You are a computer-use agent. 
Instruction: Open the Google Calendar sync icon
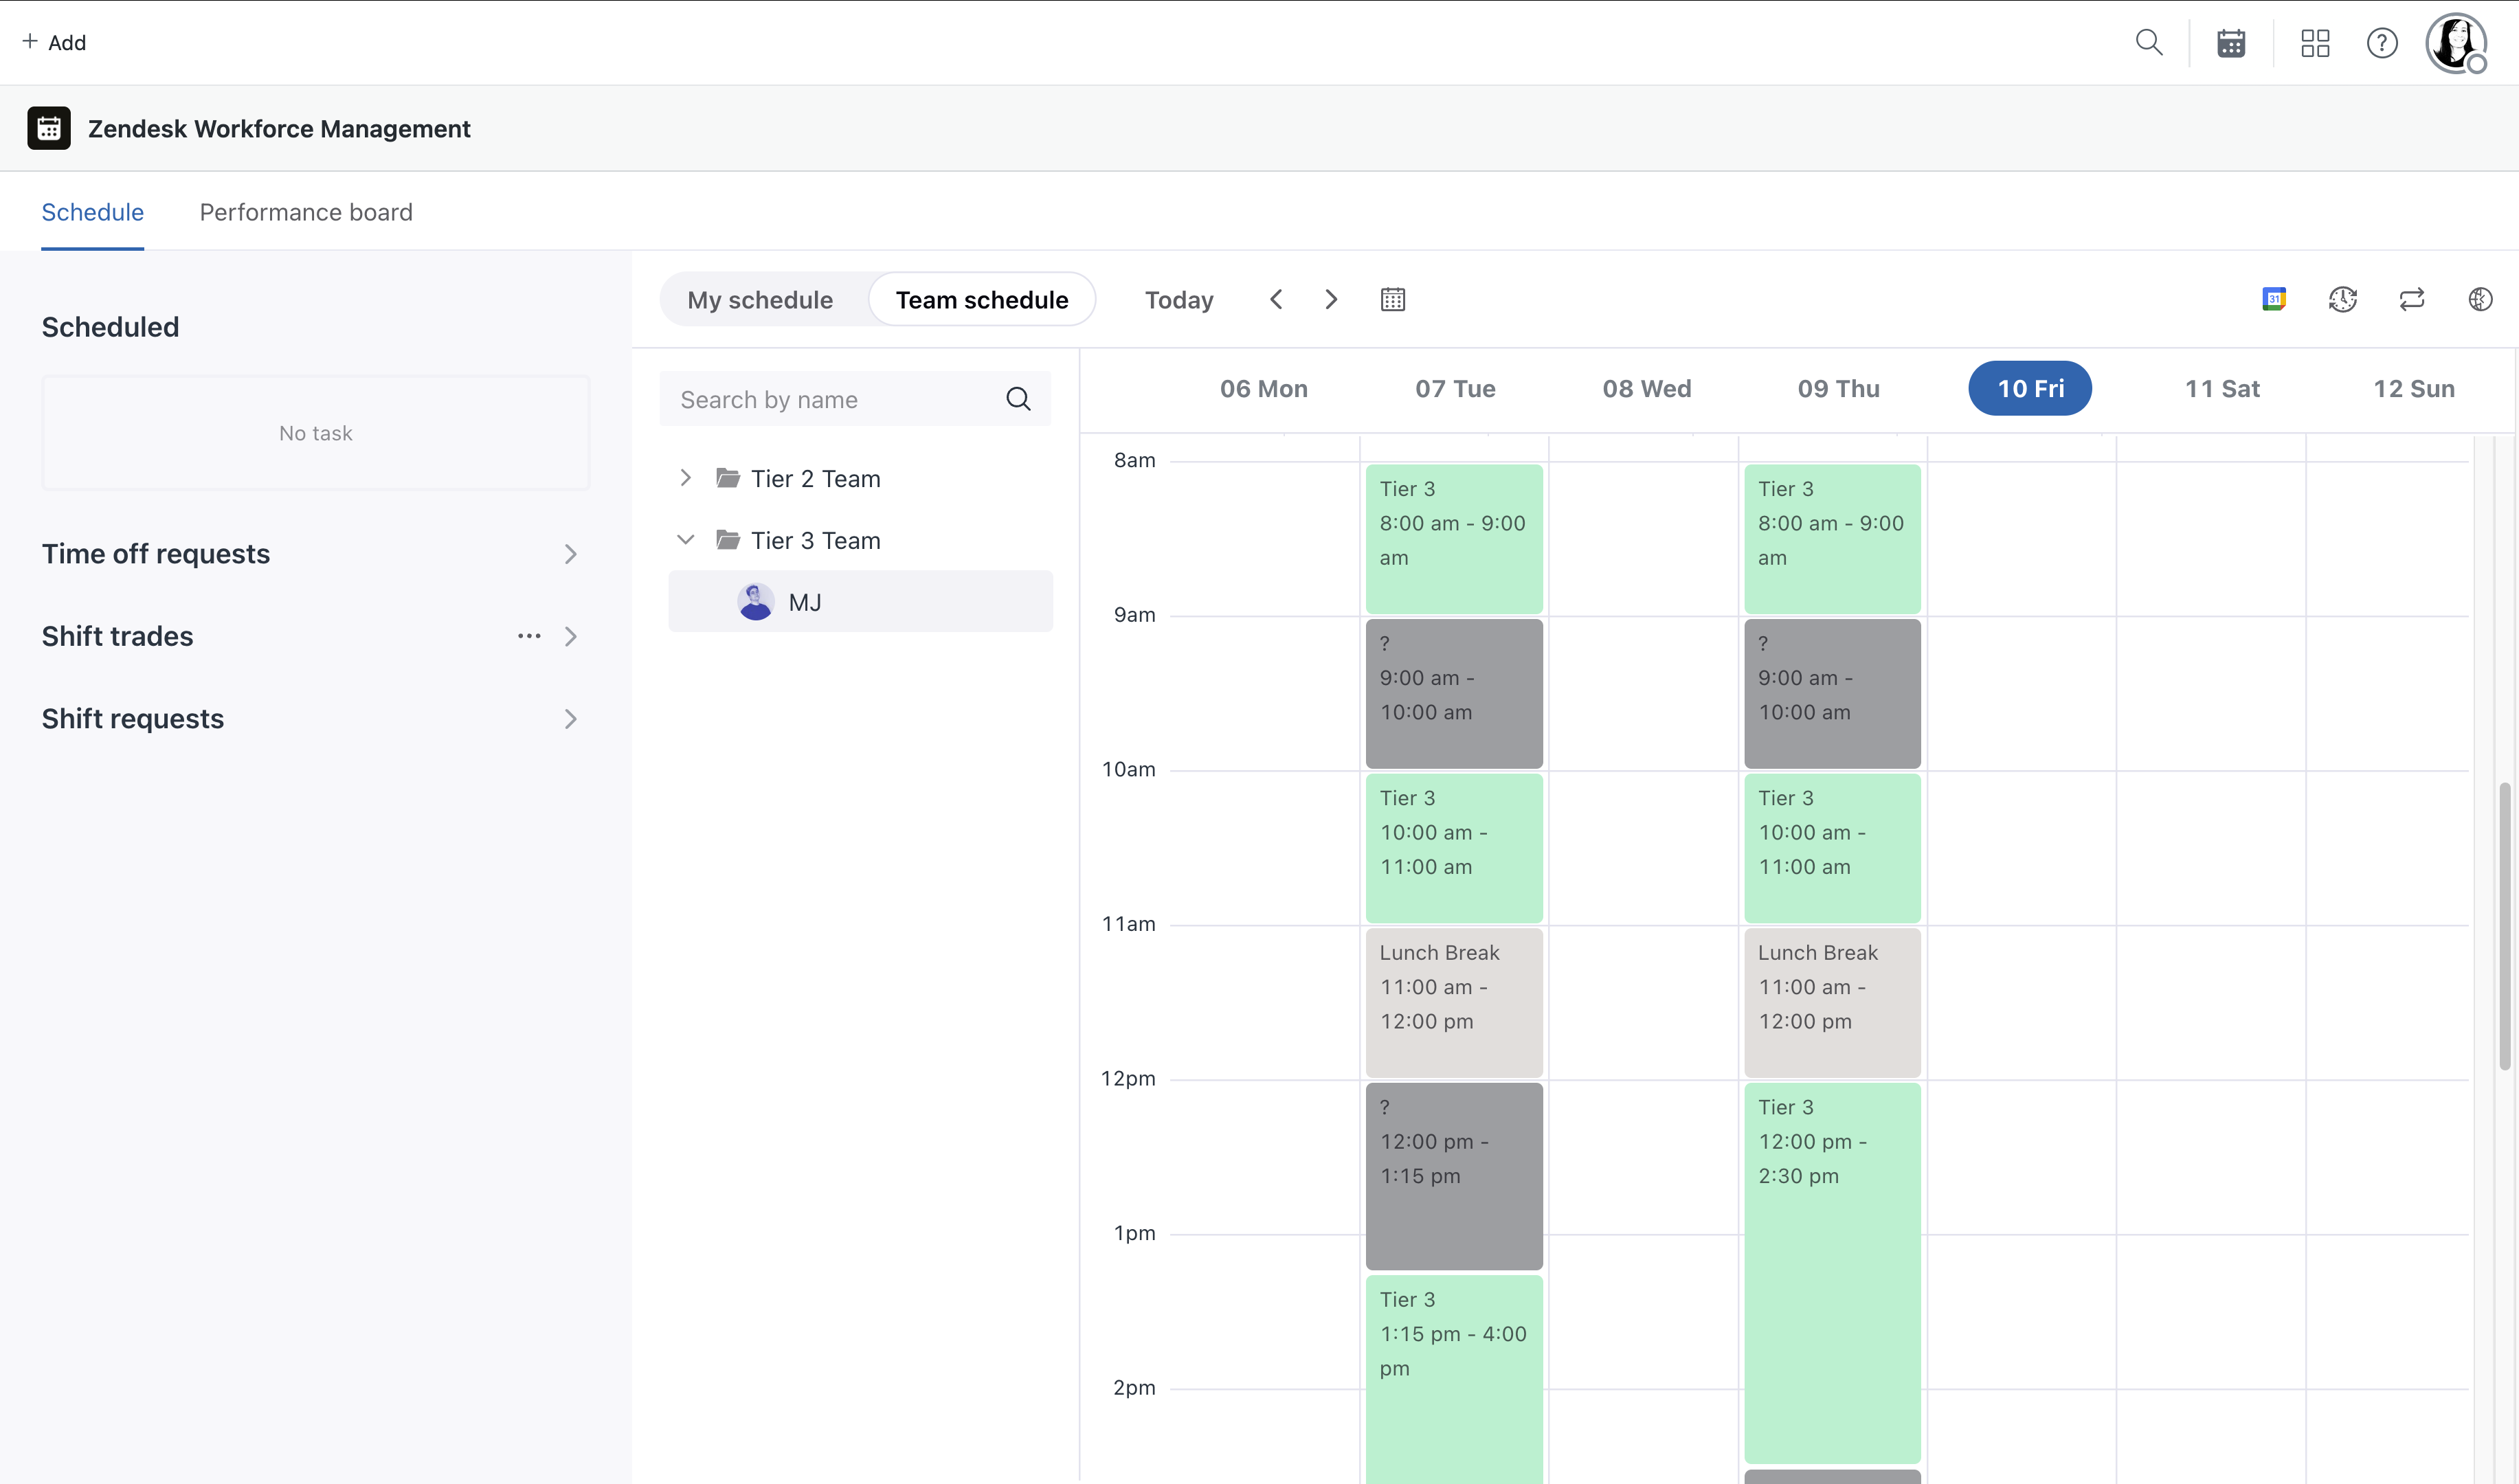click(x=2274, y=299)
